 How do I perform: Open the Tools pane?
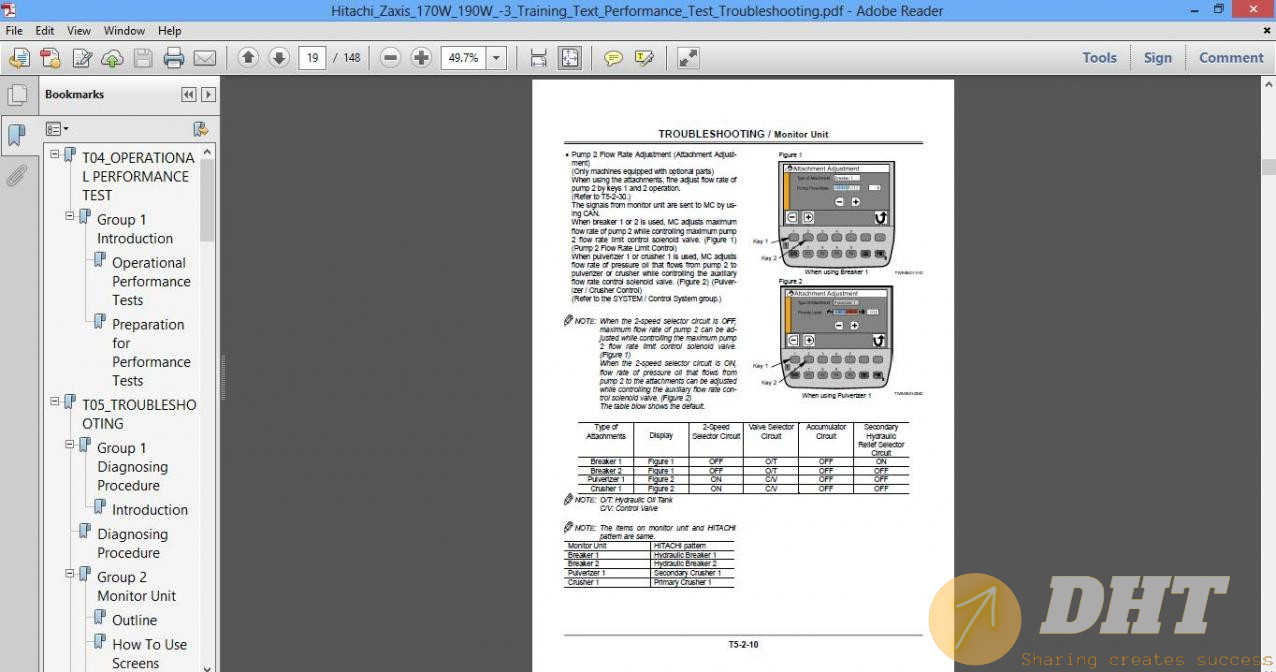point(1099,58)
